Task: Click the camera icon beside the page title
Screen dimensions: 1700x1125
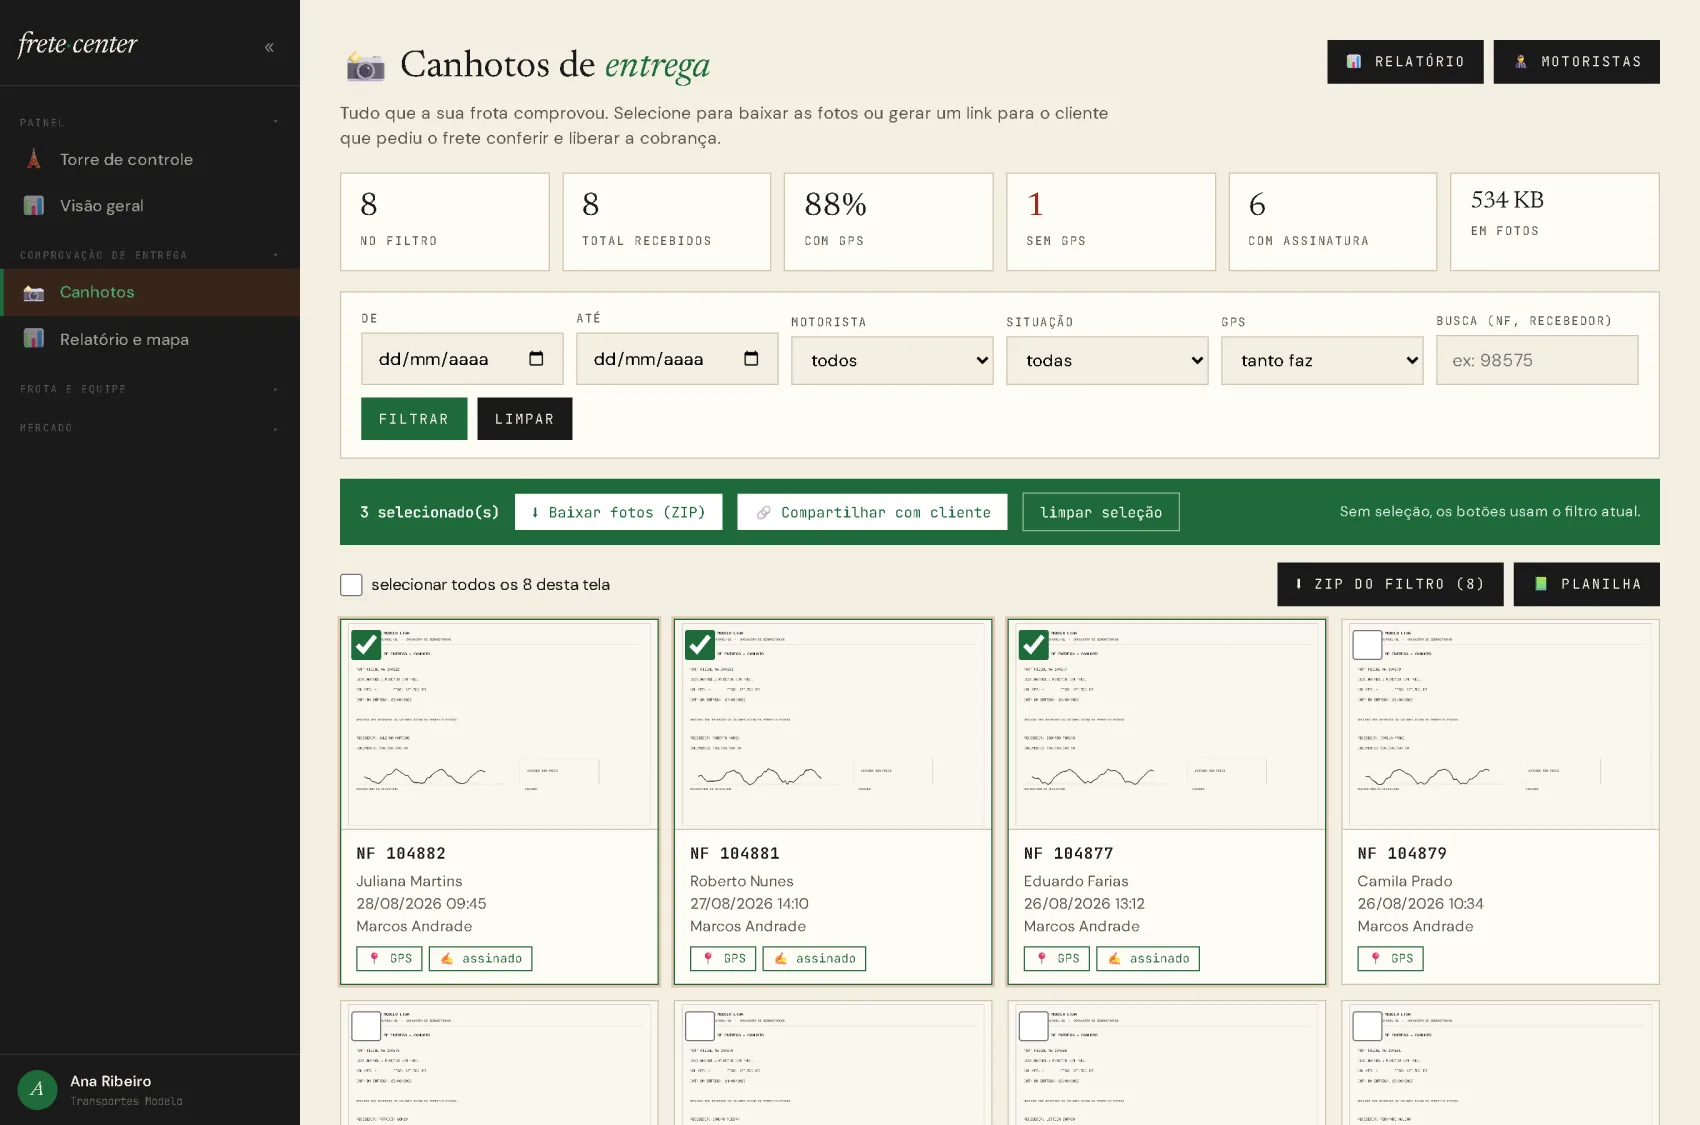Action: [x=365, y=66]
